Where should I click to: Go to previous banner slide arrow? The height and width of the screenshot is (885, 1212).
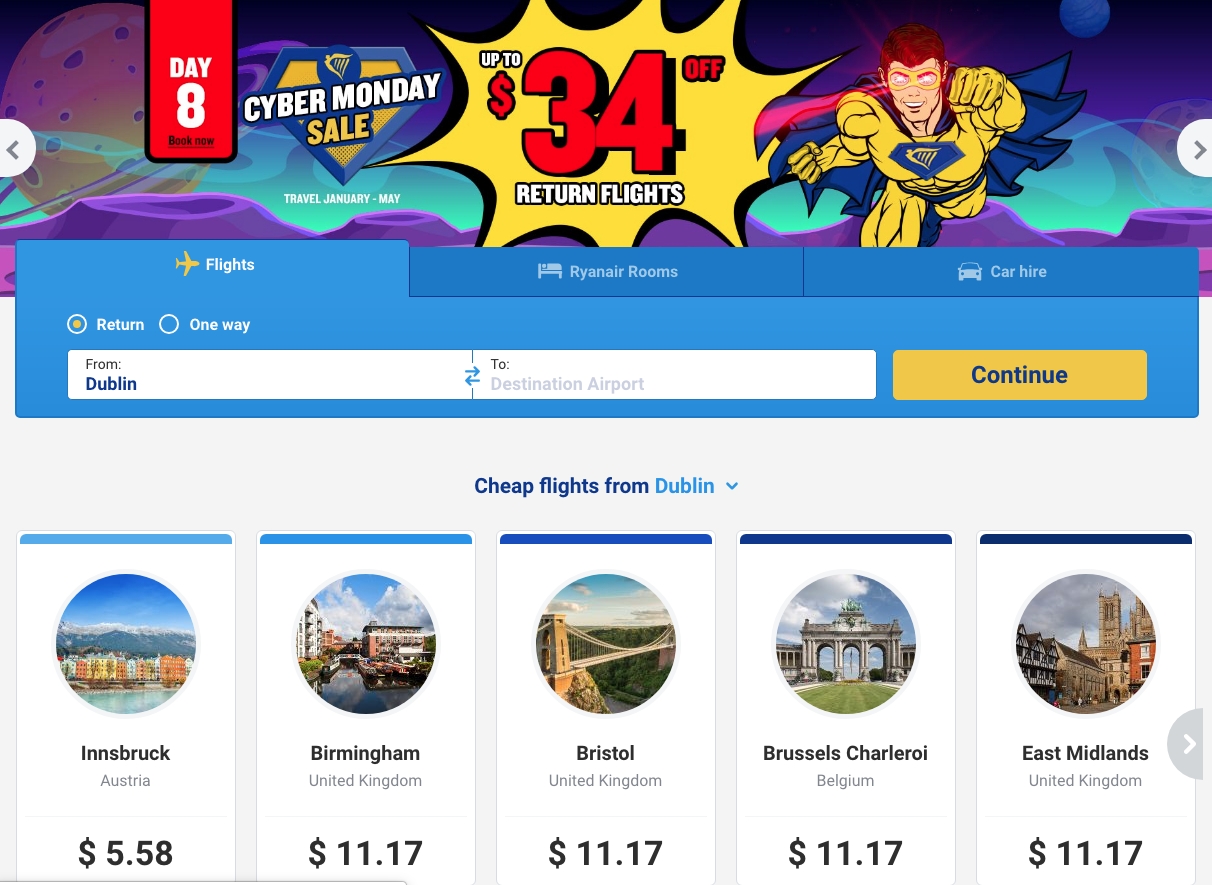pyautogui.click(x=13, y=149)
